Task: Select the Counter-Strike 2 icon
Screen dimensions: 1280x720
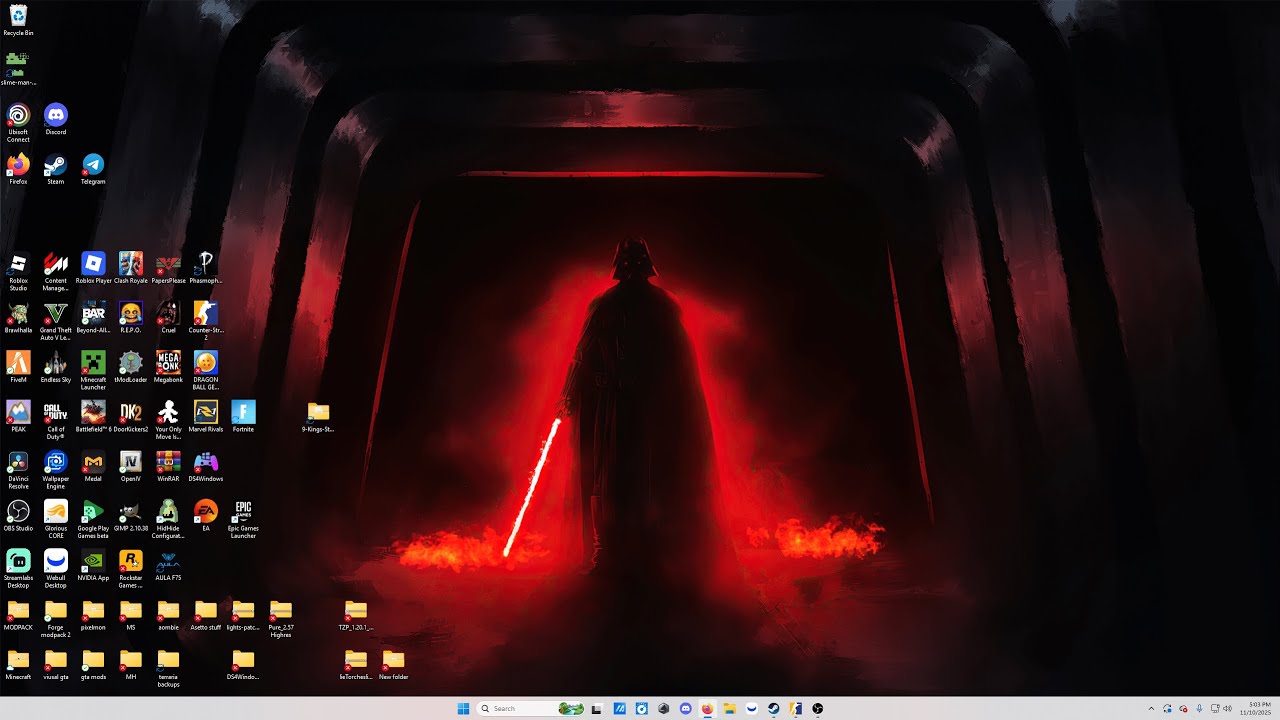Action: coord(206,322)
